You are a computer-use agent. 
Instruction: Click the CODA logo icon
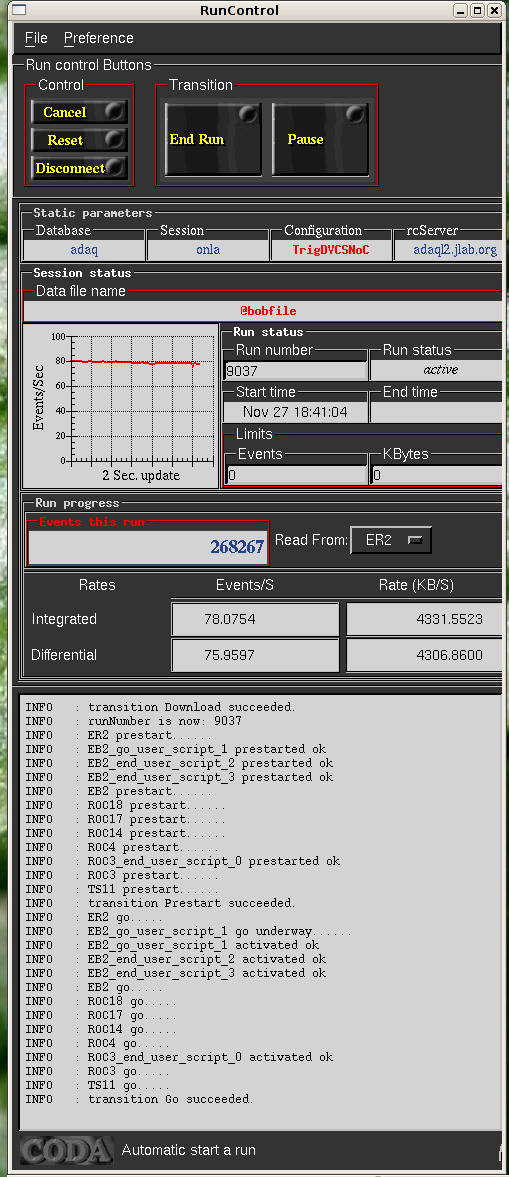[x=67, y=1149]
